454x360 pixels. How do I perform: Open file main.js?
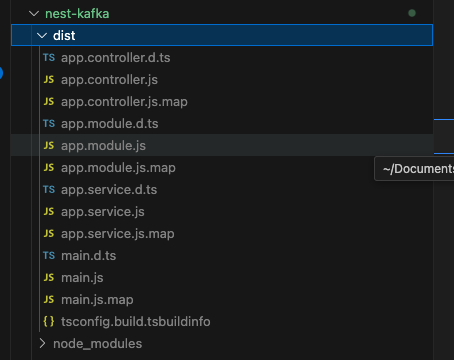82,278
